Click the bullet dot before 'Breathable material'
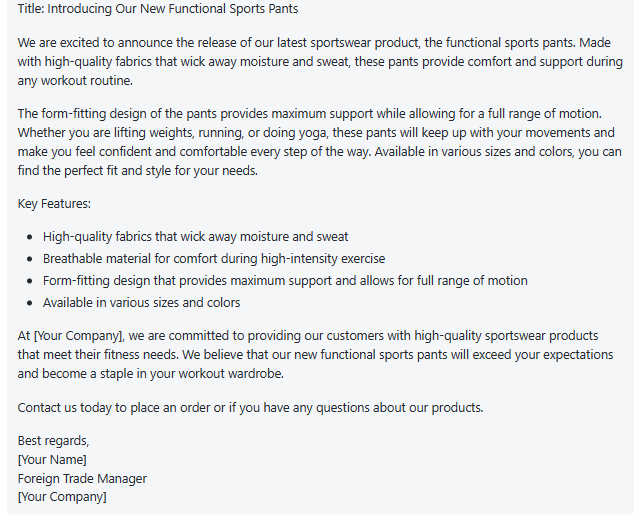The height and width of the screenshot is (520, 636). click(29, 259)
